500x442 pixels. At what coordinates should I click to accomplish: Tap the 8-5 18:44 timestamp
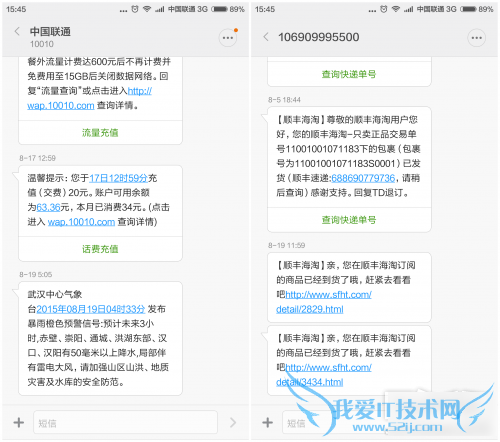pyautogui.click(x=284, y=100)
